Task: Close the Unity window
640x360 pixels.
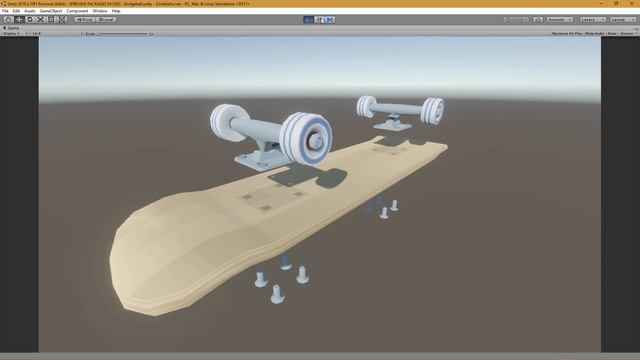Action: coord(631,3)
